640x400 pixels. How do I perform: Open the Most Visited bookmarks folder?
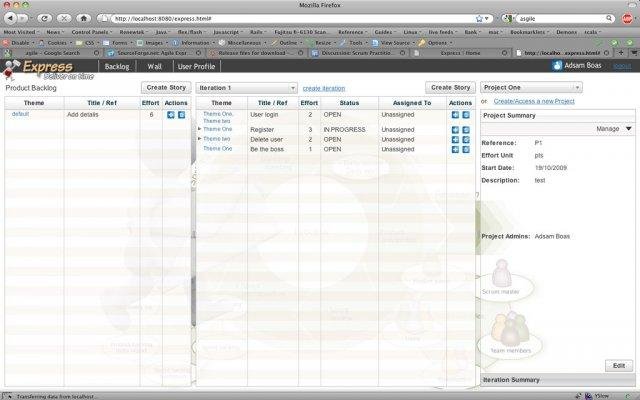click(x=20, y=32)
